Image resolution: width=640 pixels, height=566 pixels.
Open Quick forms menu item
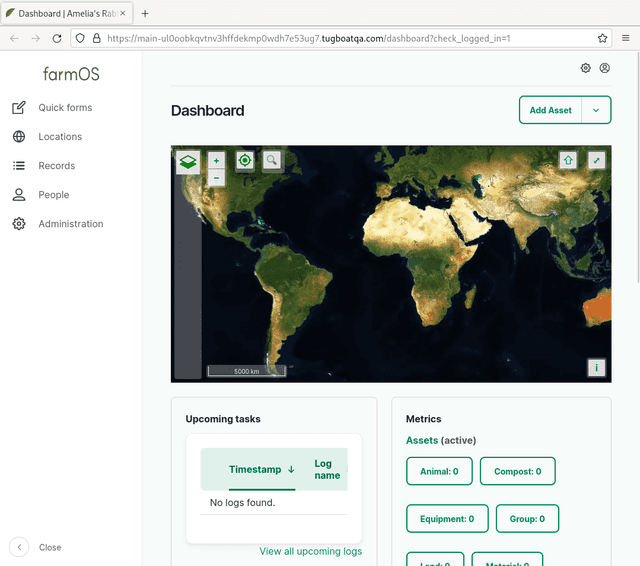65,108
